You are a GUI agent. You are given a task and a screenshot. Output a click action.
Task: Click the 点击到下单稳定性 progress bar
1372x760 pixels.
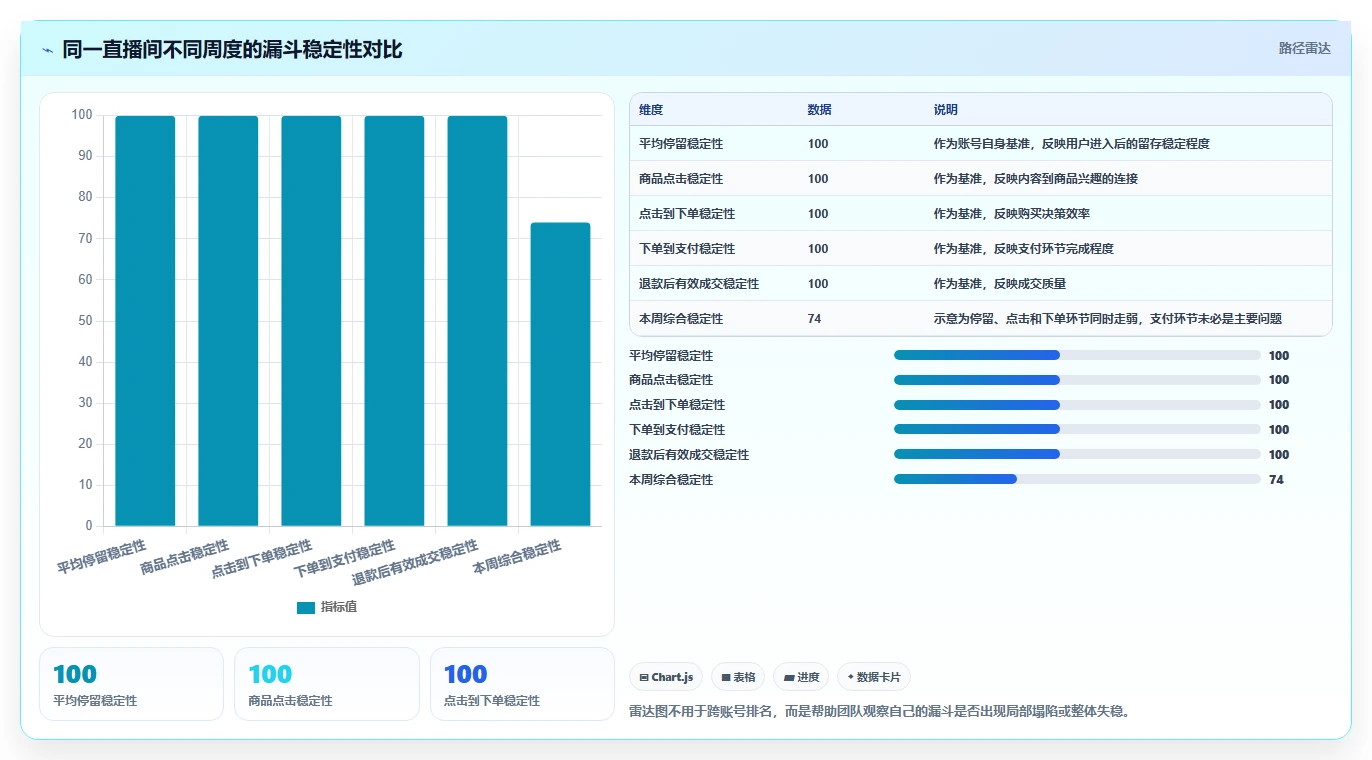click(x=1077, y=405)
